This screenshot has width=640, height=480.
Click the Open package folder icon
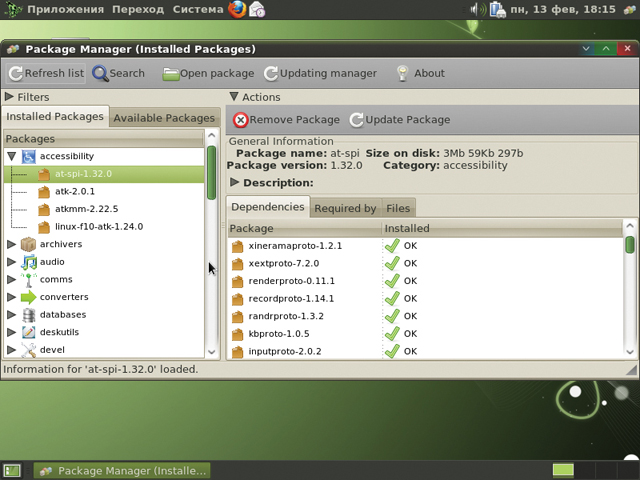point(171,73)
